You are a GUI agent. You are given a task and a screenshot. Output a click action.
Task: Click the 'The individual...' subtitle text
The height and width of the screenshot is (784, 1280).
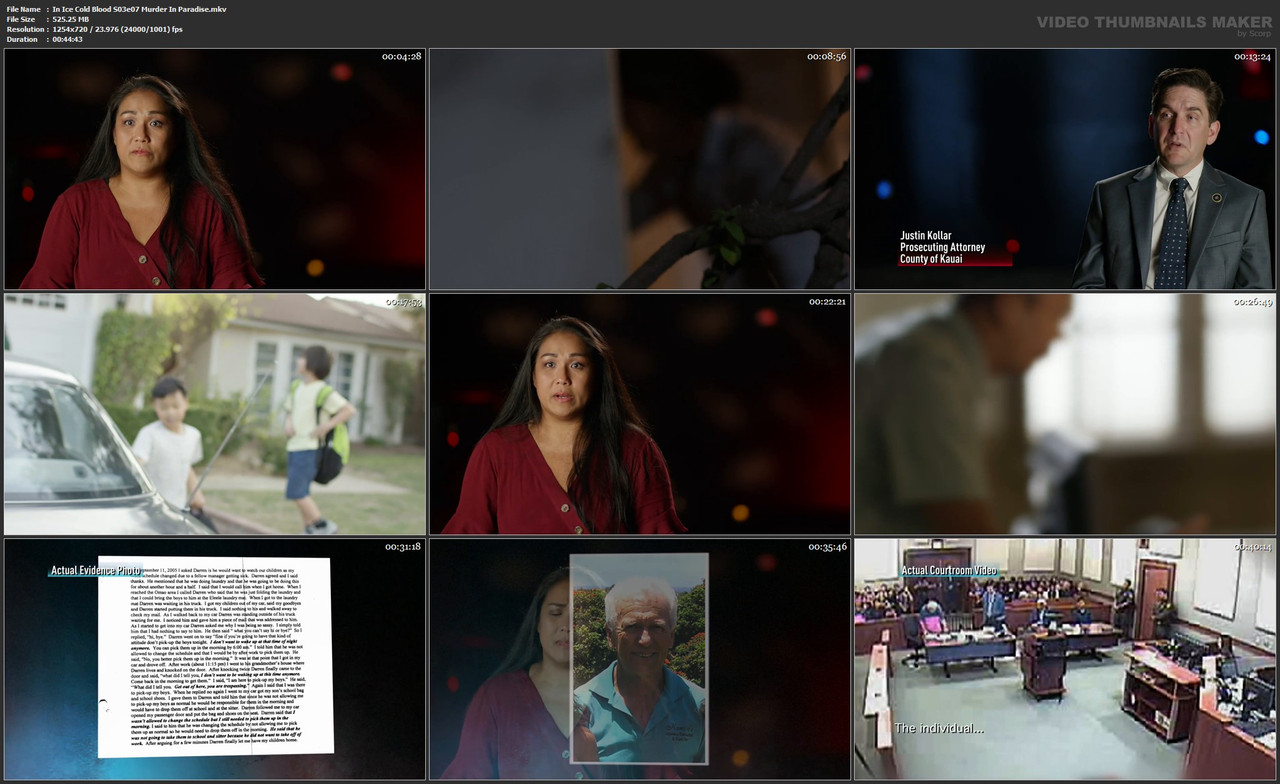coord(939,728)
